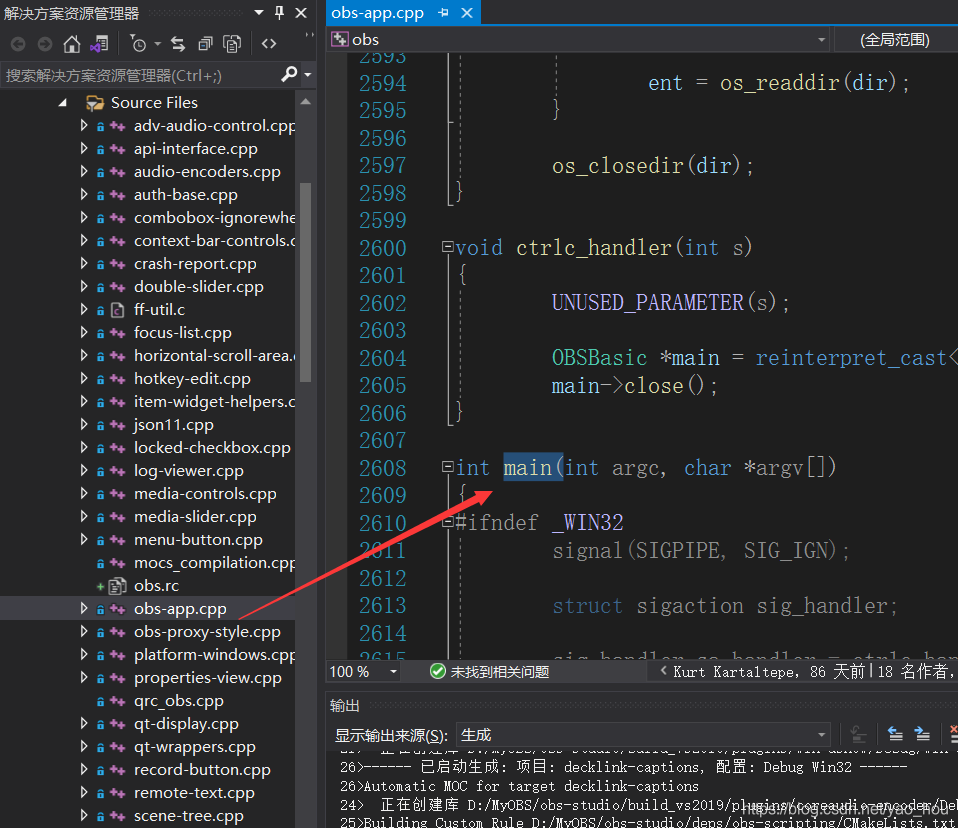
Task: Select double-slider.cpp file
Action: pyautogui.click(x=199, y=287)
